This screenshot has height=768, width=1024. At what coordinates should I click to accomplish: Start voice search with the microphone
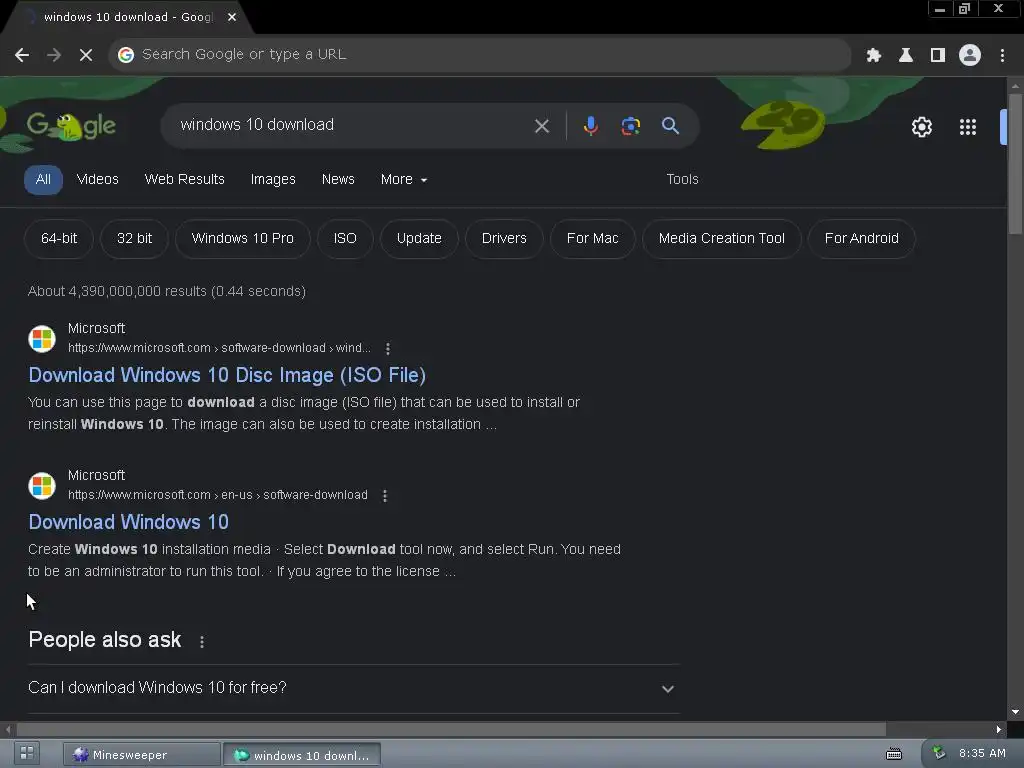590,125
